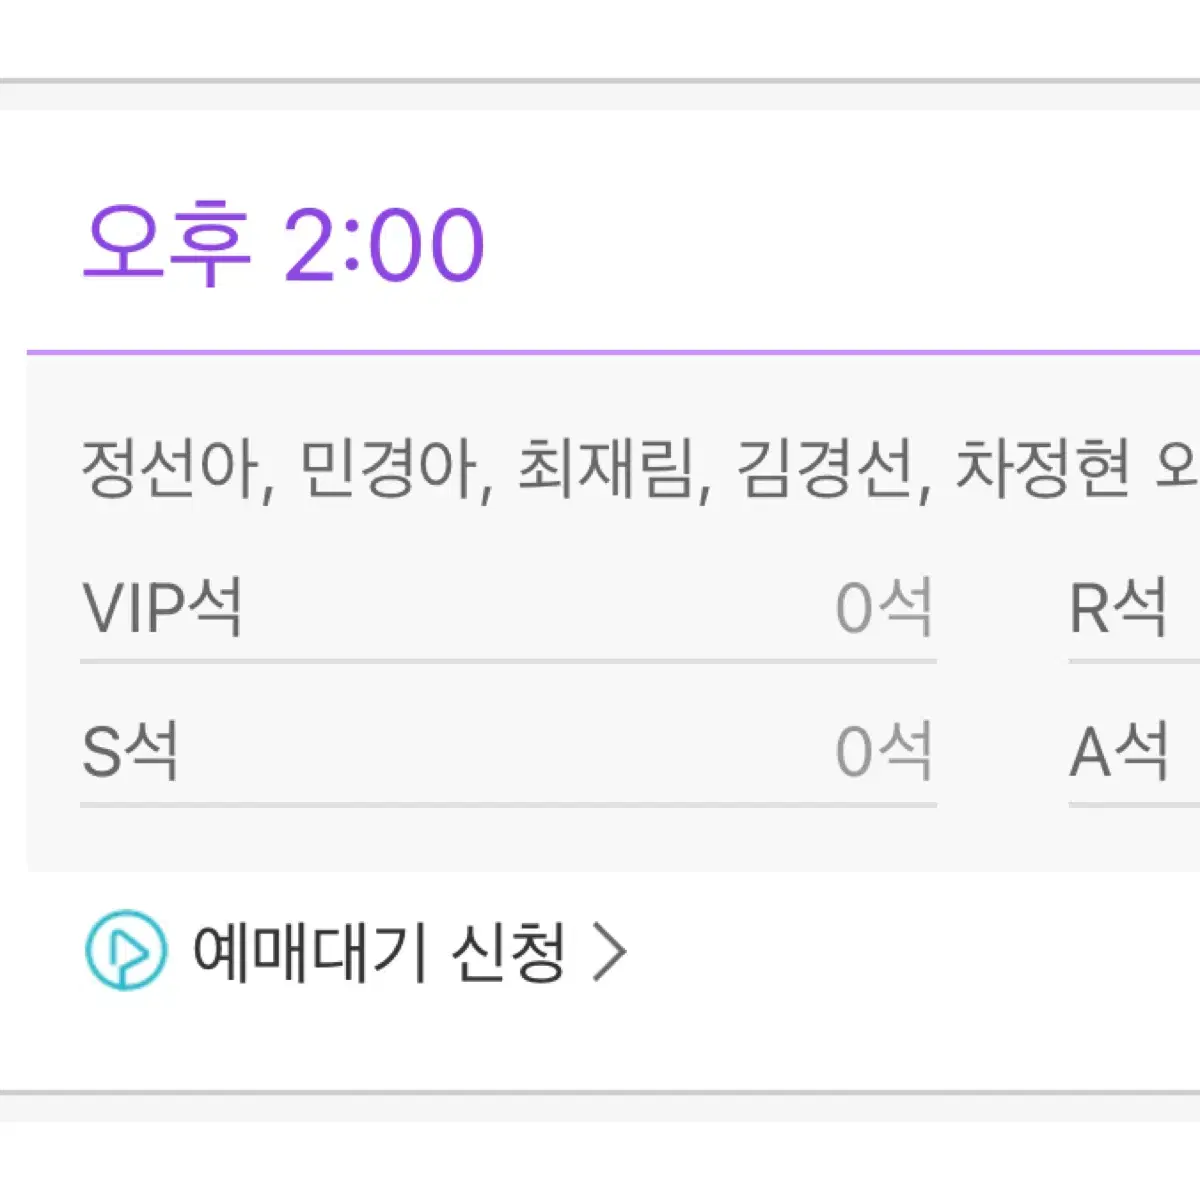Select the A석 seat grade label
Image resolution: width=1200 pixels, height=1200 pixels.
point(1118,751)
